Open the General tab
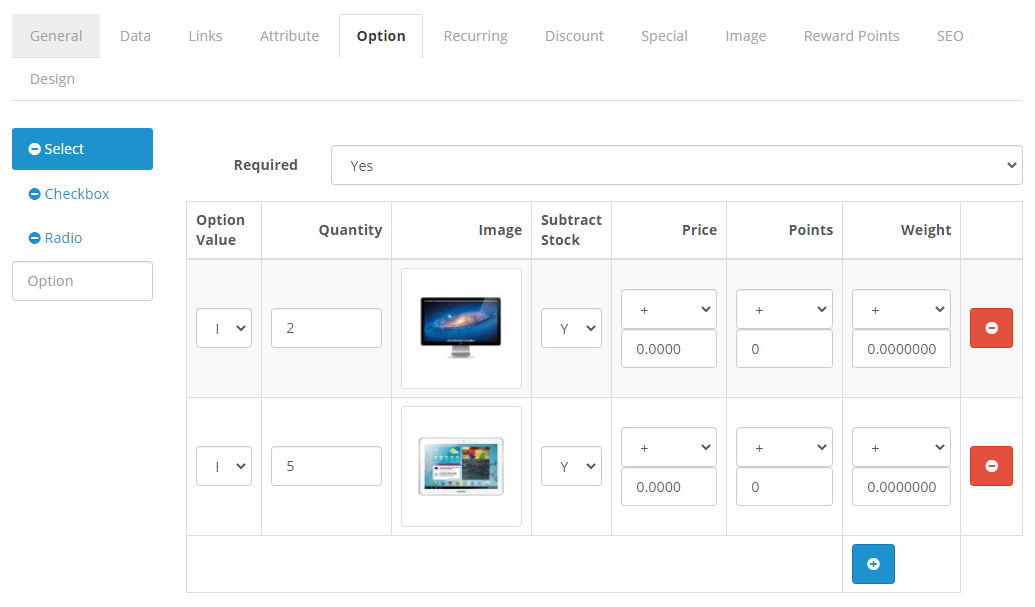 [56, 36]
